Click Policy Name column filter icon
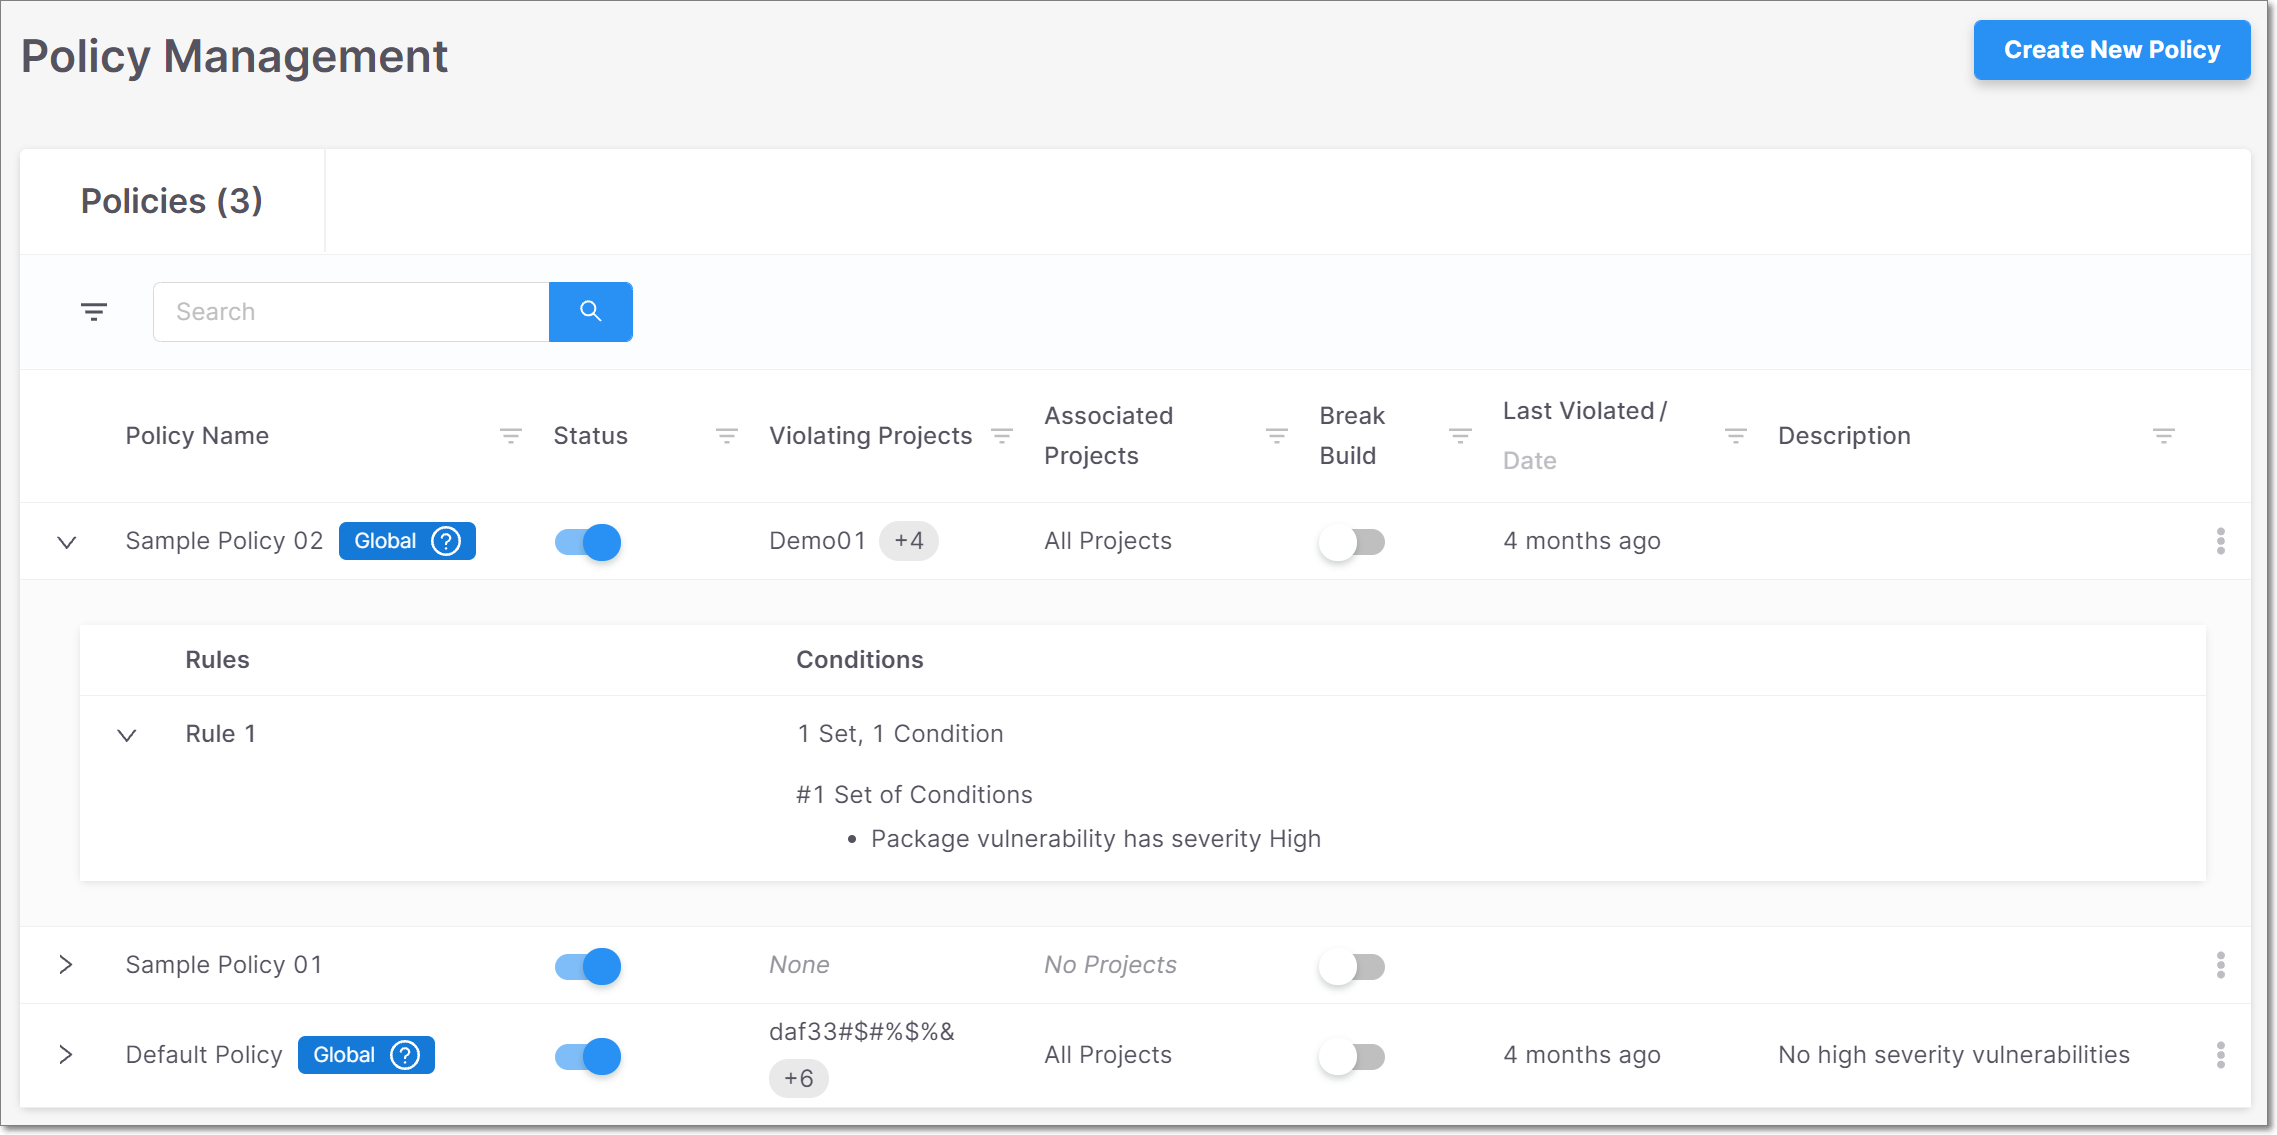 point(510,436)
